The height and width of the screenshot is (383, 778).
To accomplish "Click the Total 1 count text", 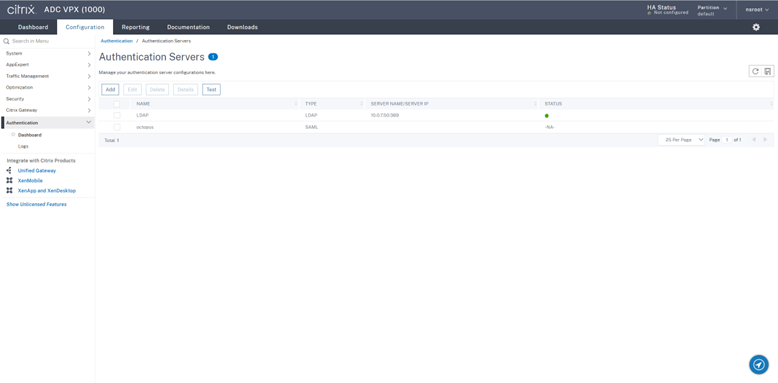I will coord(112,140).
